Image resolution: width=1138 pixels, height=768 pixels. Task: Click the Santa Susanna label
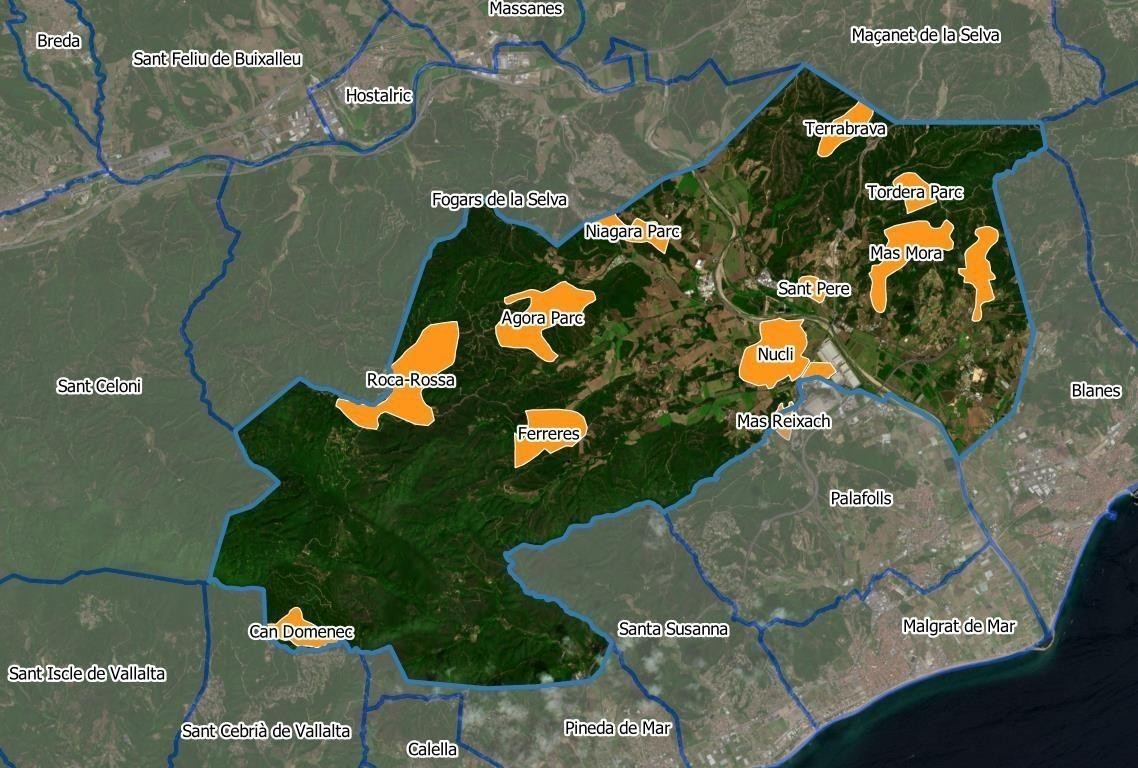[x=674, y=629]
